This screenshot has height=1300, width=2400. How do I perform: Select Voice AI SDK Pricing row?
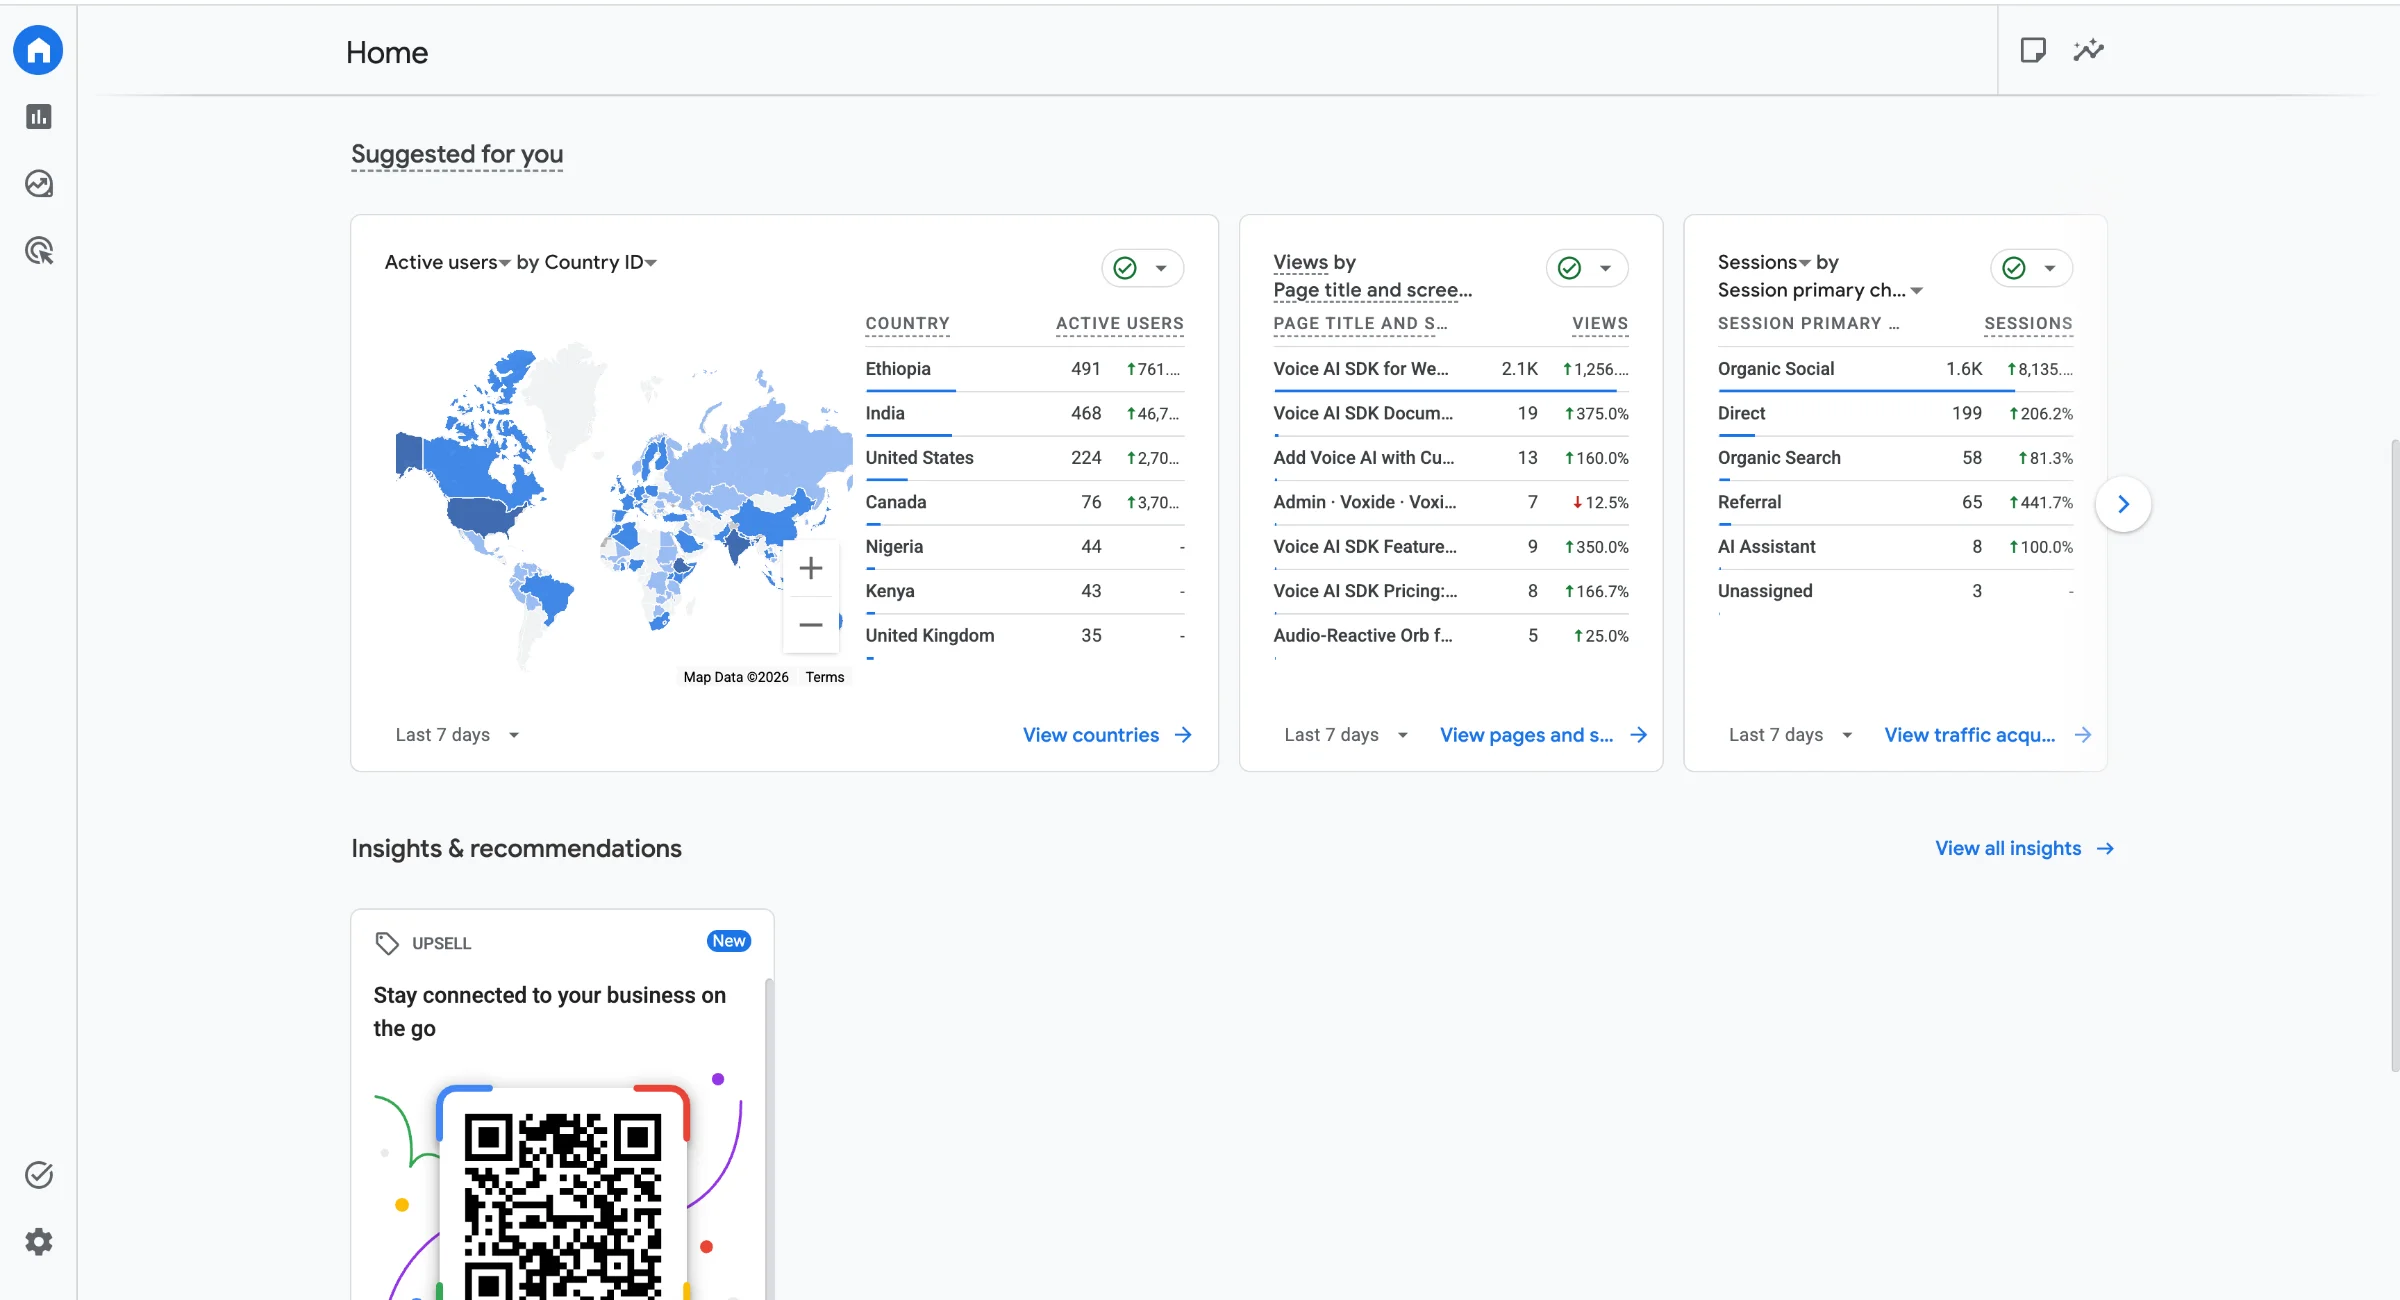[1451, 591]
